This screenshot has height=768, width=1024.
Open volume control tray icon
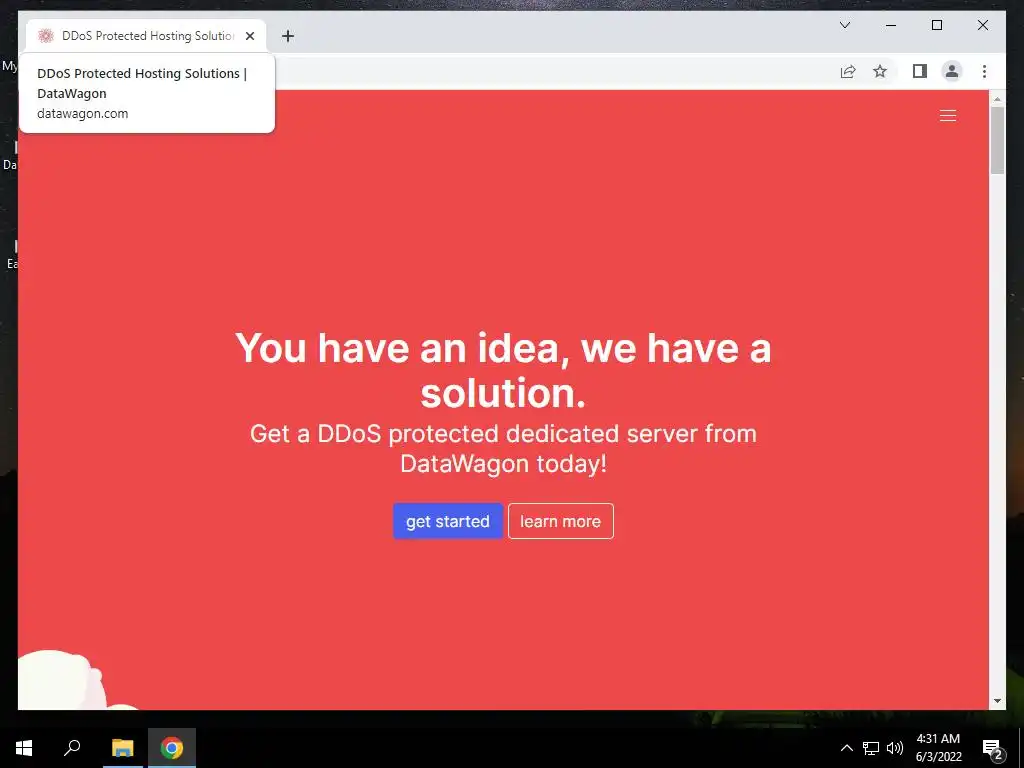tap(895, 748)
